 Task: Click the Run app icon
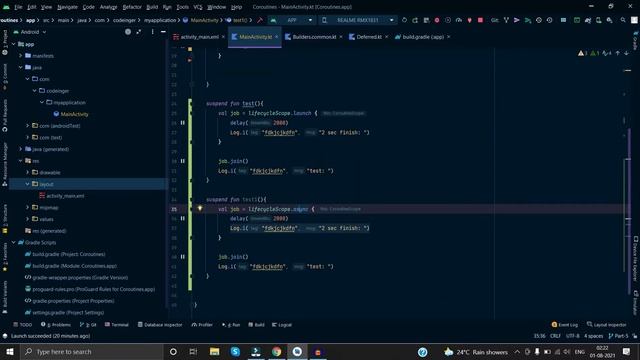pos(404,20)
